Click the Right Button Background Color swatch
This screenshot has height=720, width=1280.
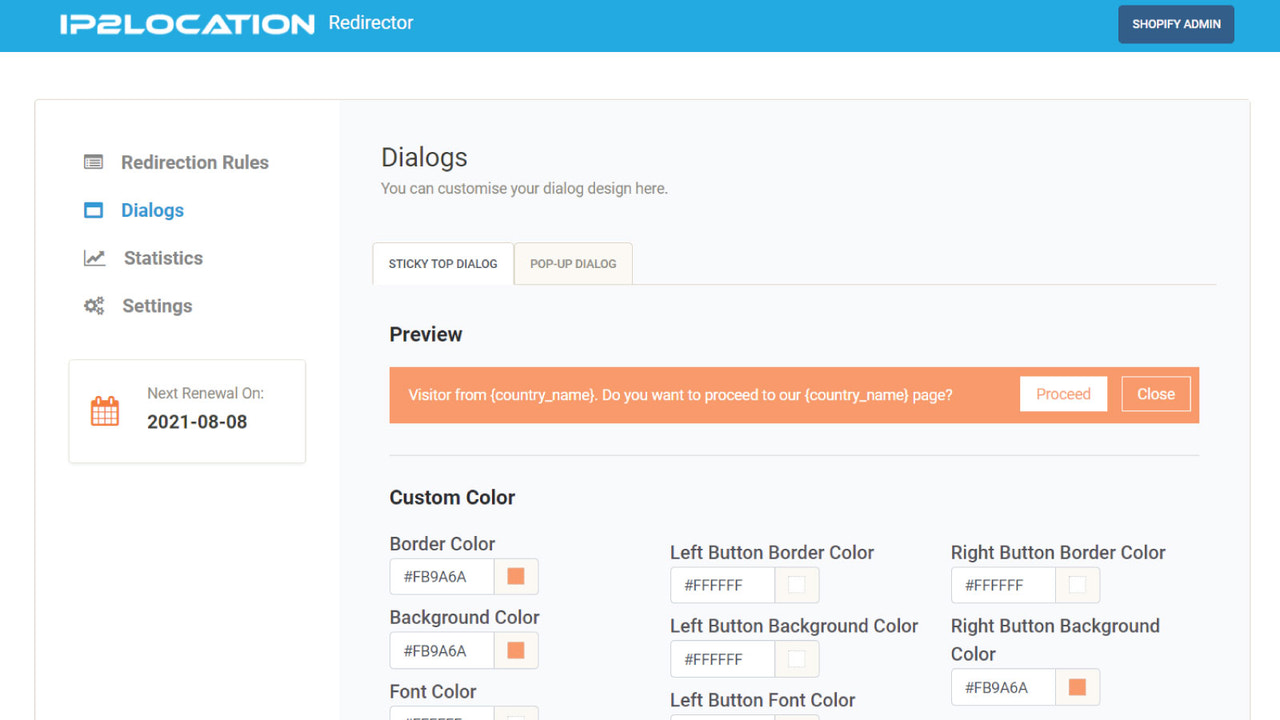(x=1078, y=687)
